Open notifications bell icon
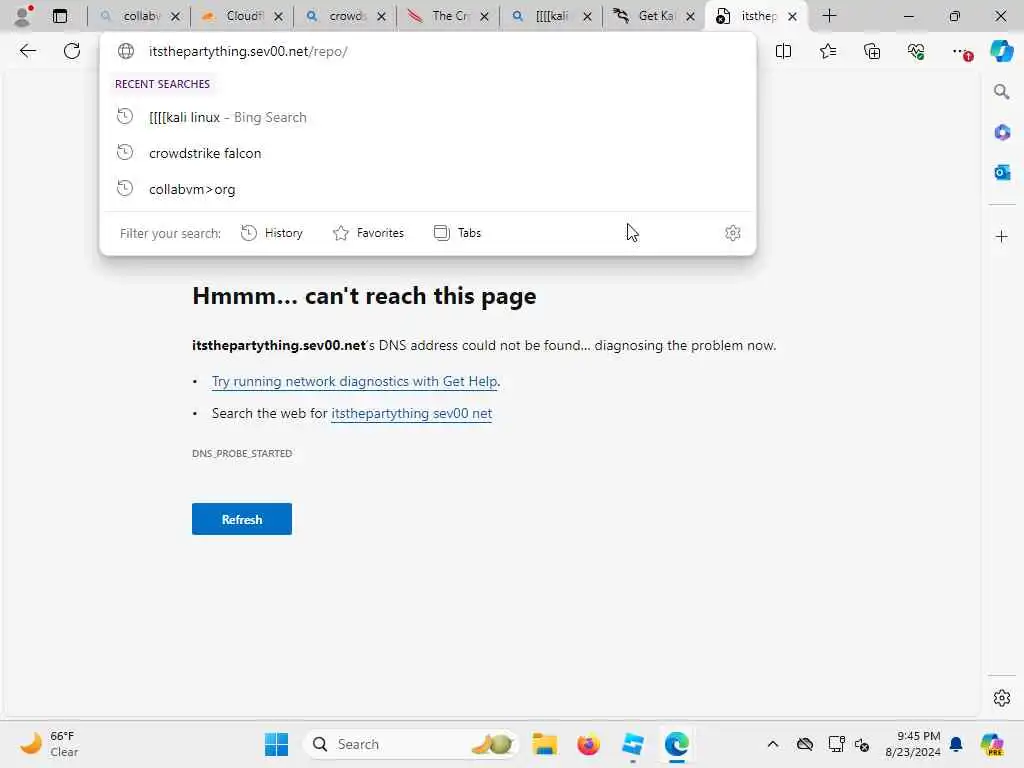 tap(956, 744)
